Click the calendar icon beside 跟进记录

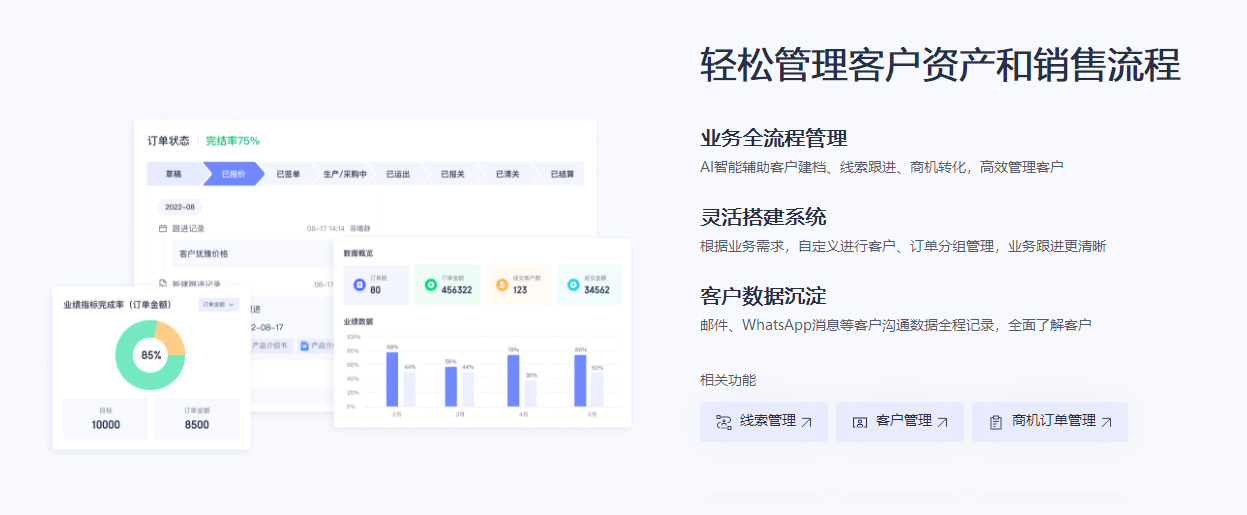pyautogui.click(x=163, y=228)
